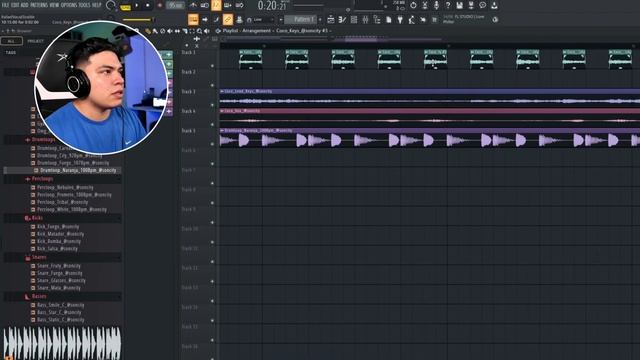Open the FILE menu
Viewport: 640px width, 360px height.
(x=5, y=5)
